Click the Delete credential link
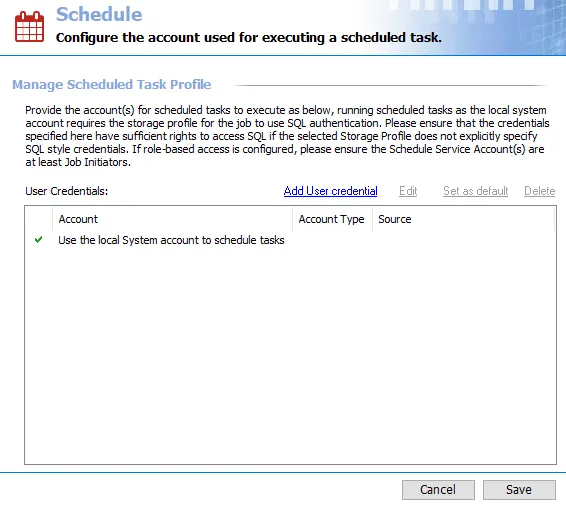 pos(539,191)
